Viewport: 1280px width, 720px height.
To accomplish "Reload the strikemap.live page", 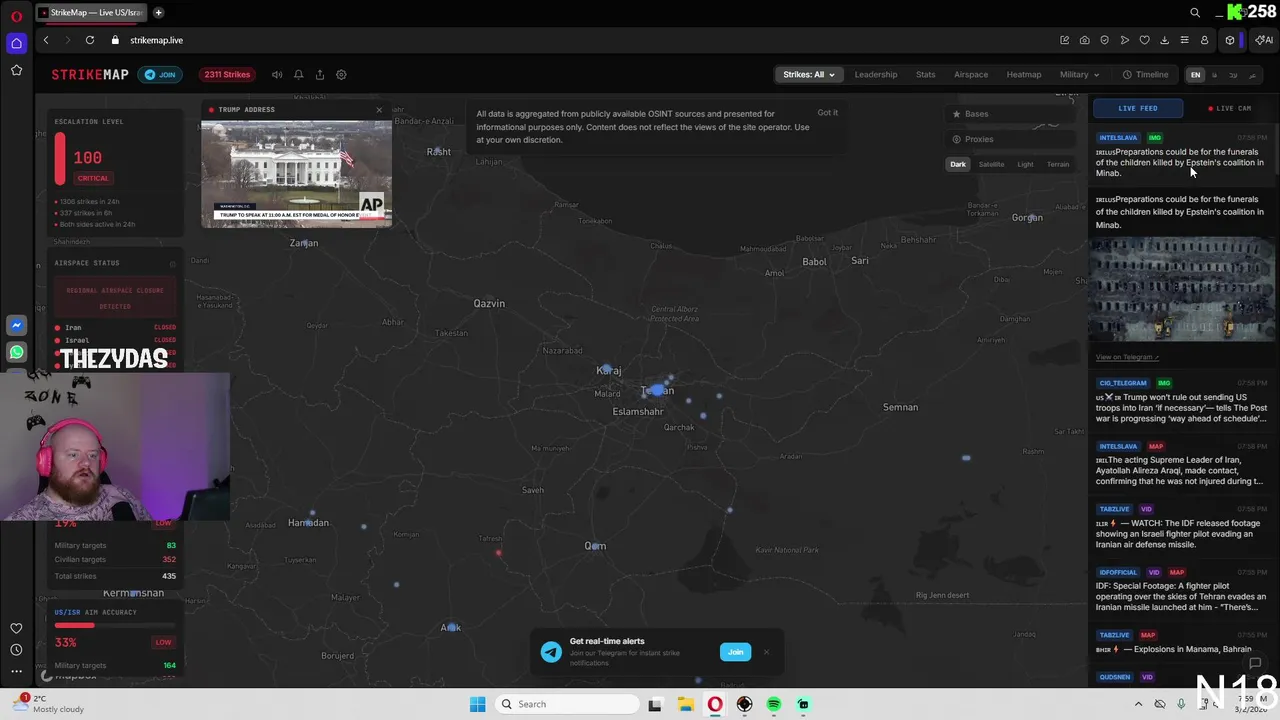I will (x=90, y=40).
